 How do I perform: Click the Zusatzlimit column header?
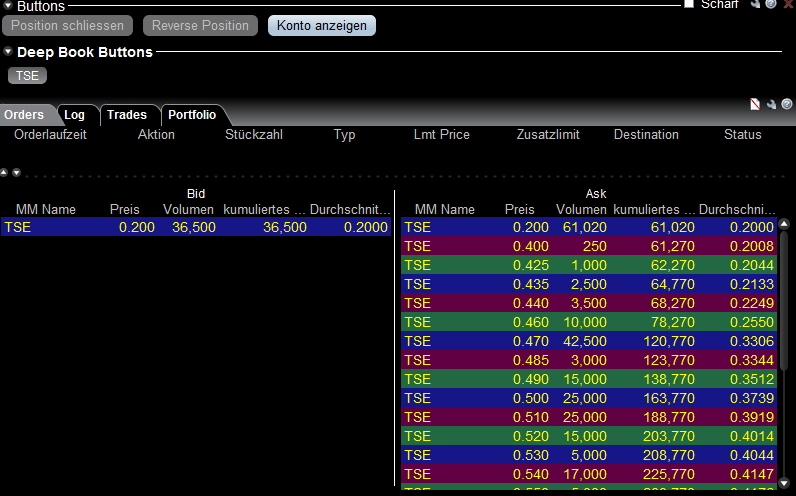[x=548, y=135]
